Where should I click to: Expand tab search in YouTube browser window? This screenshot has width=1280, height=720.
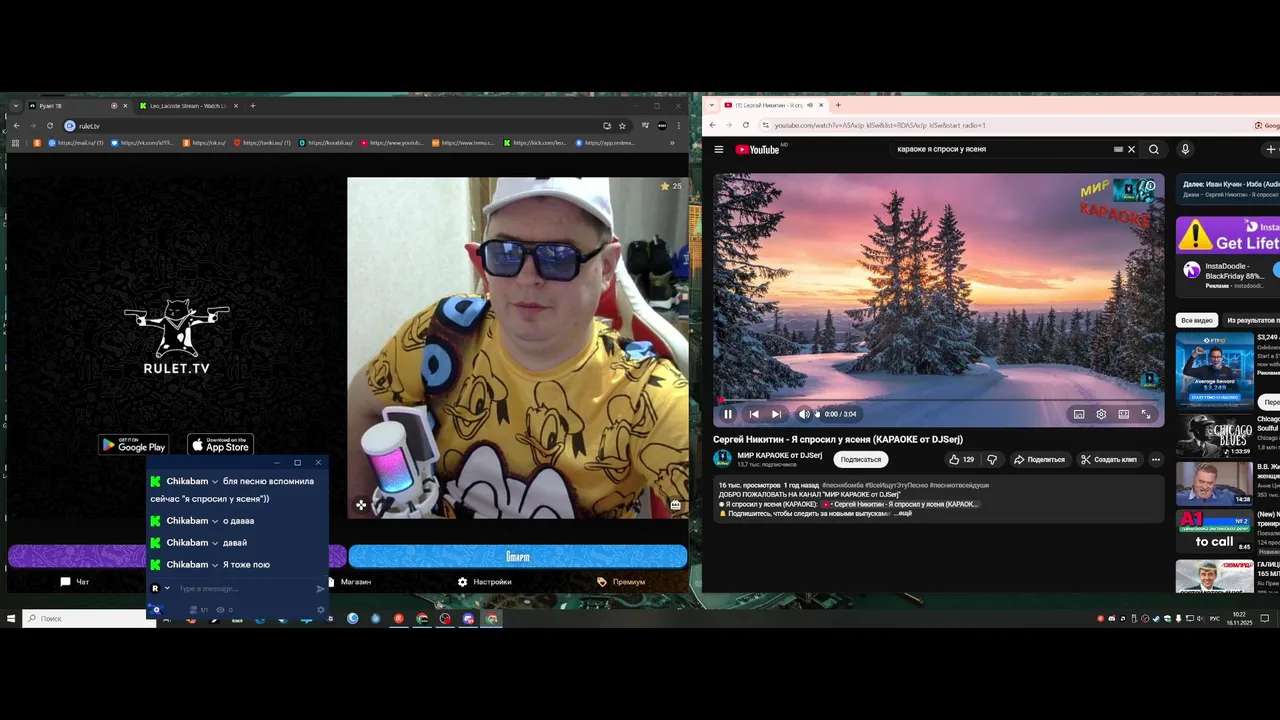(x=710, y=105)
